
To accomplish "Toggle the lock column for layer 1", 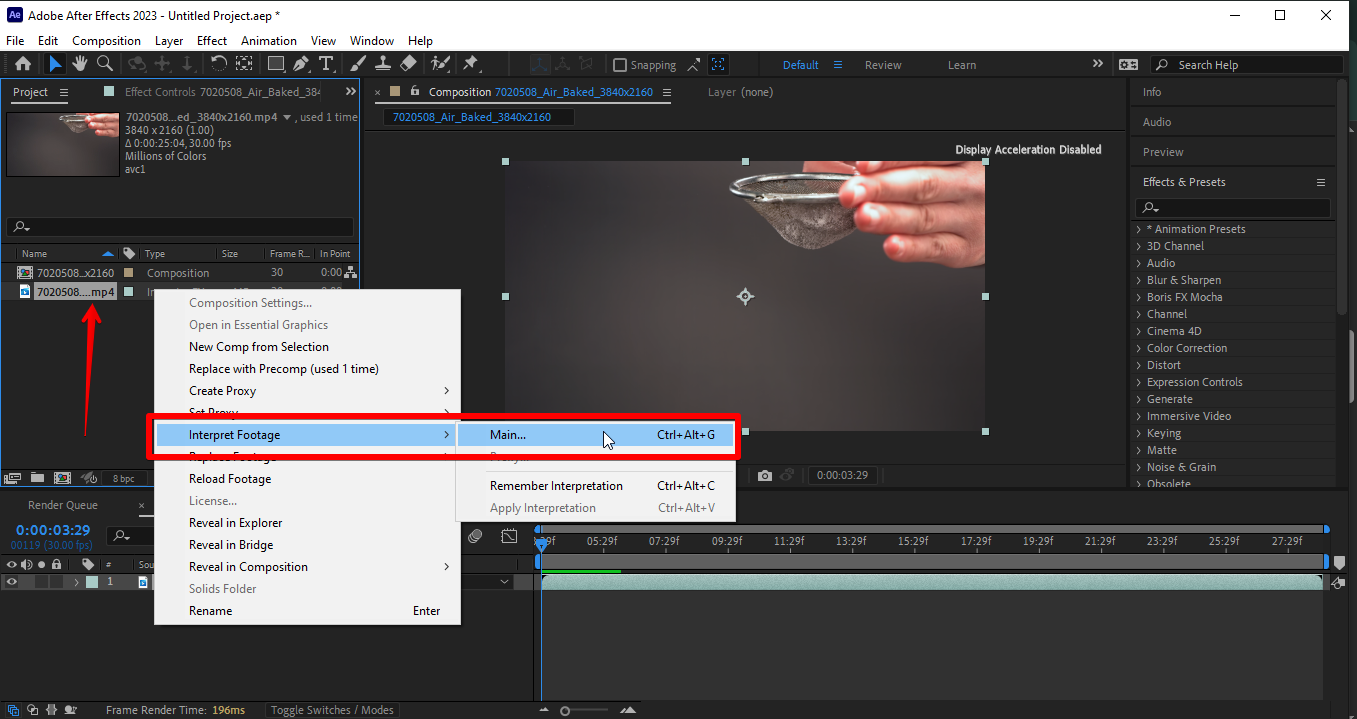I will (55, 581).
